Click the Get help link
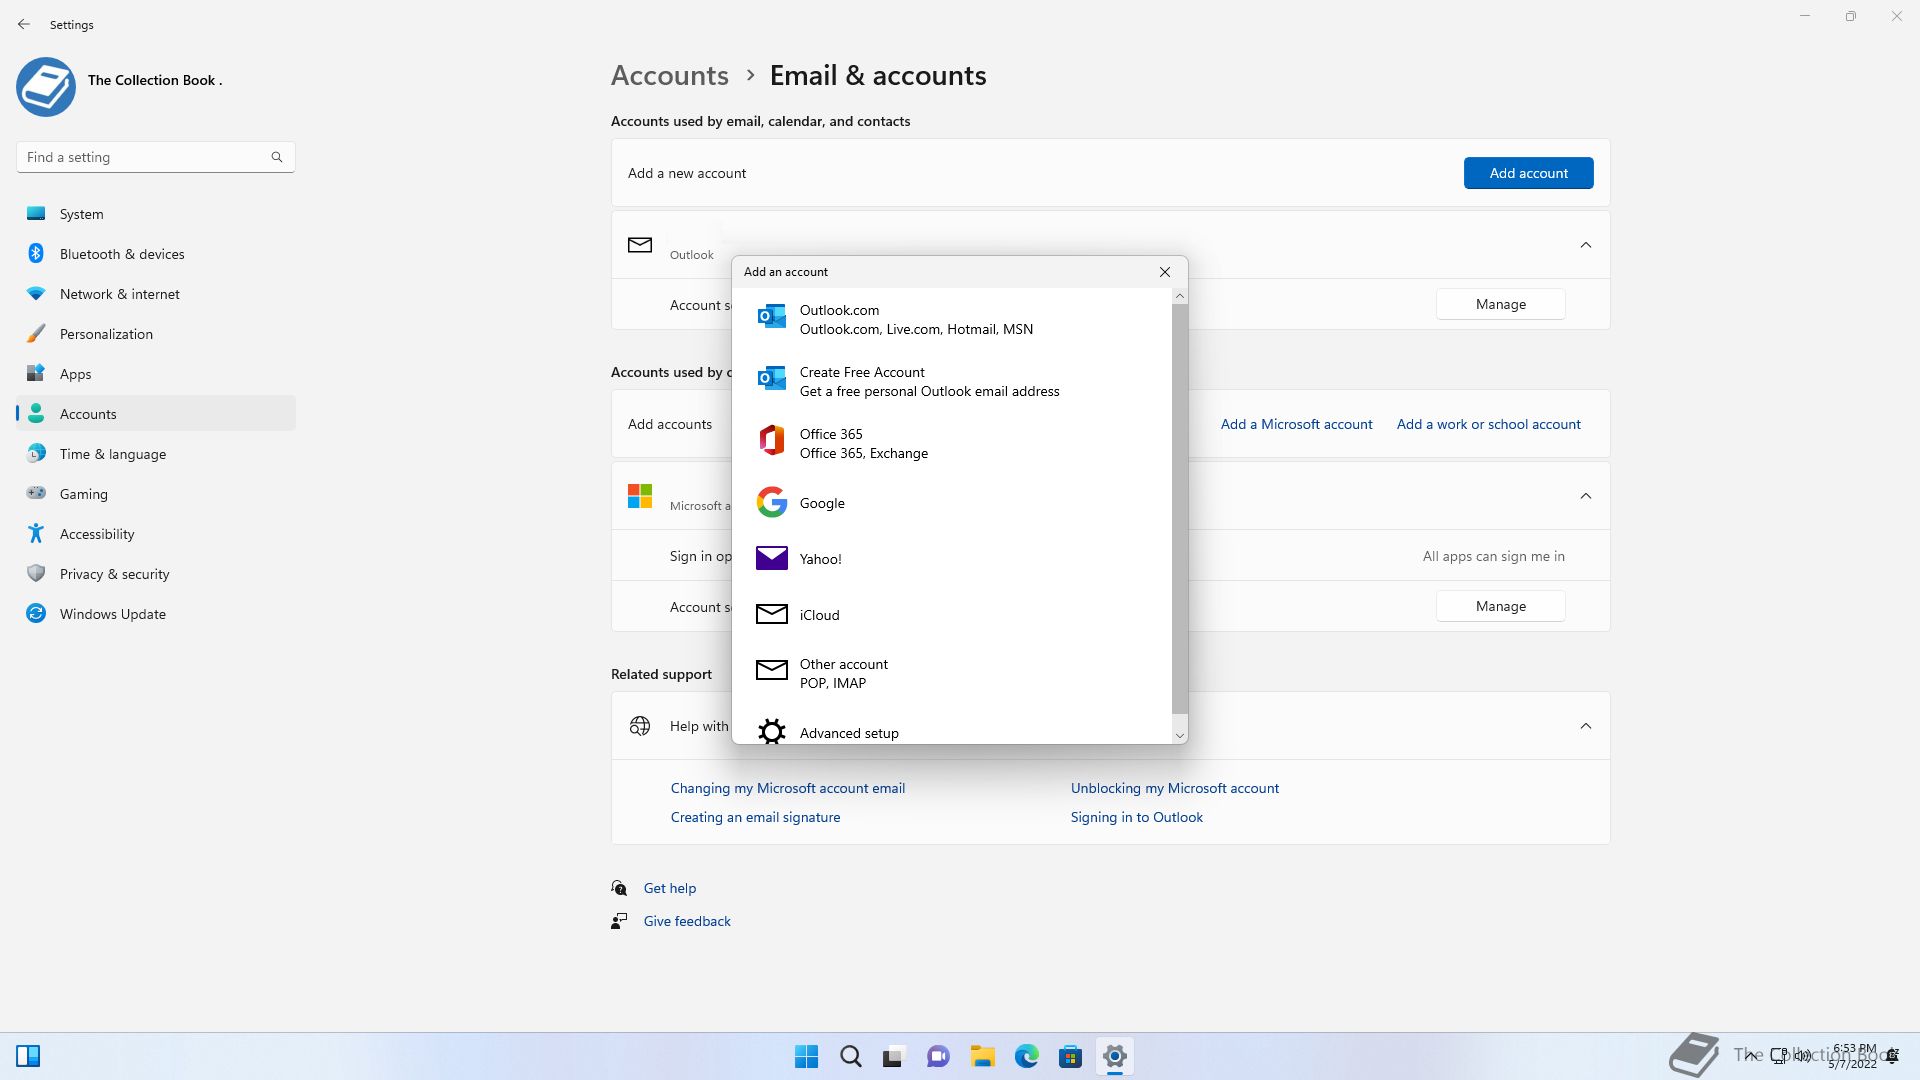The width and height of the screenshot is (1920, 1080). (669, 888)
